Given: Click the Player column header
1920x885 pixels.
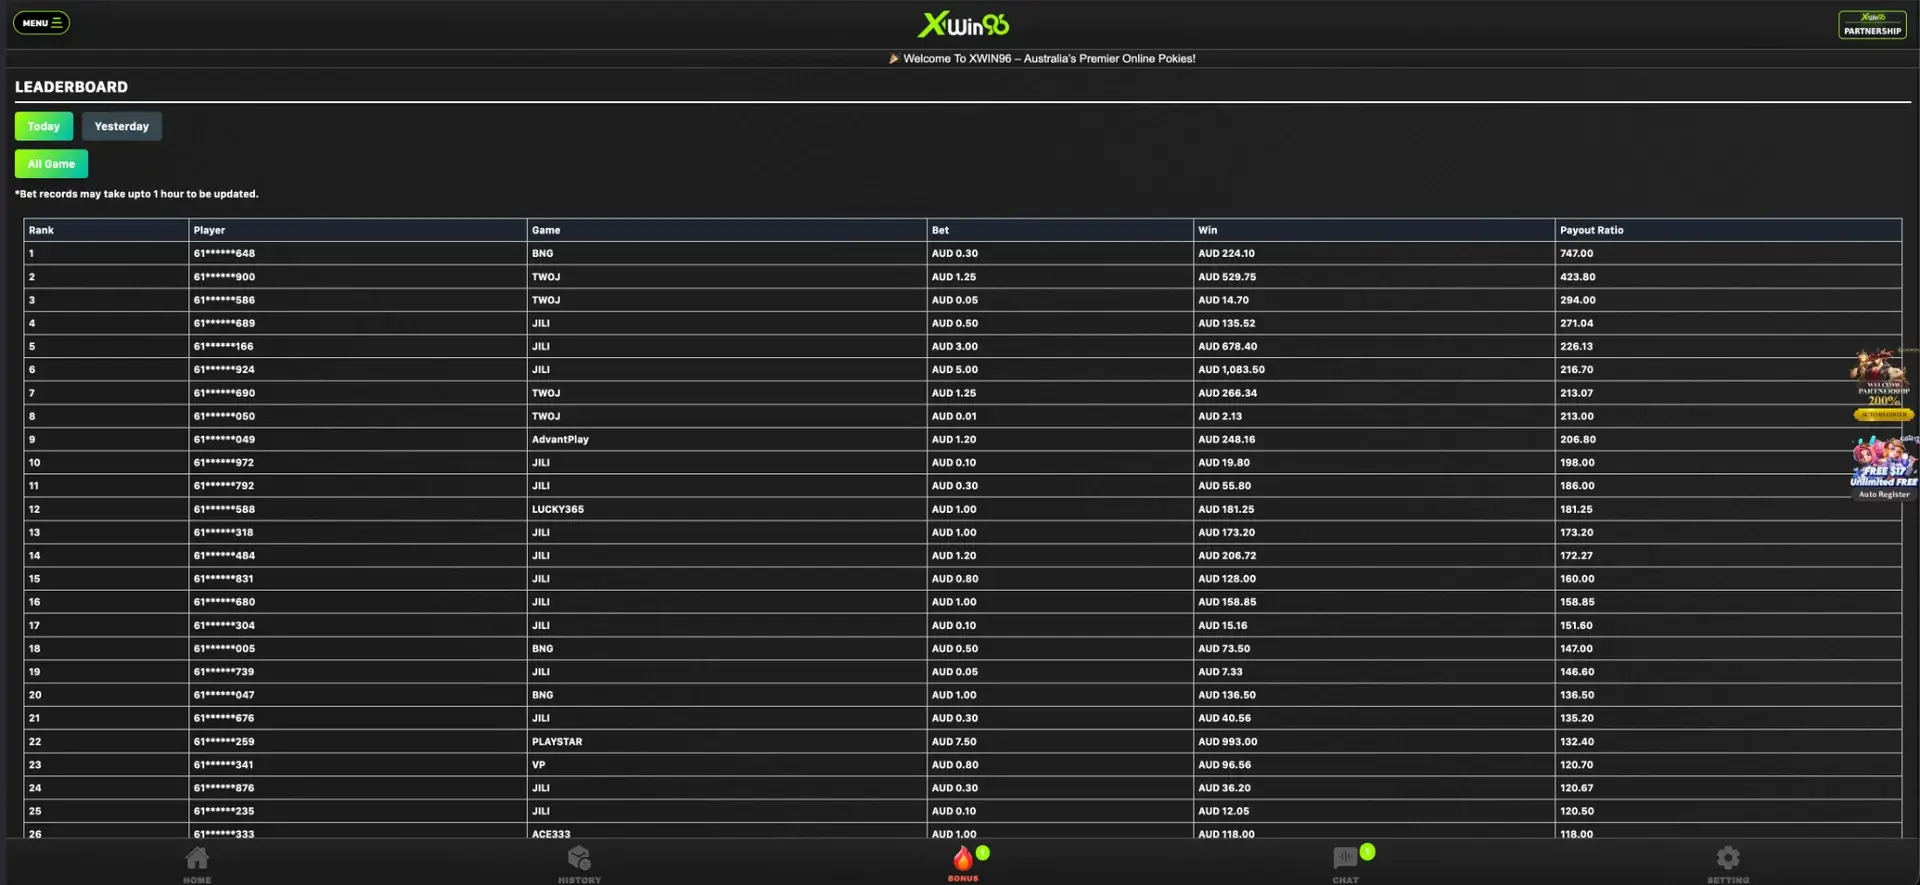Looking at the screenshot, I should click(x=358, y=230).
